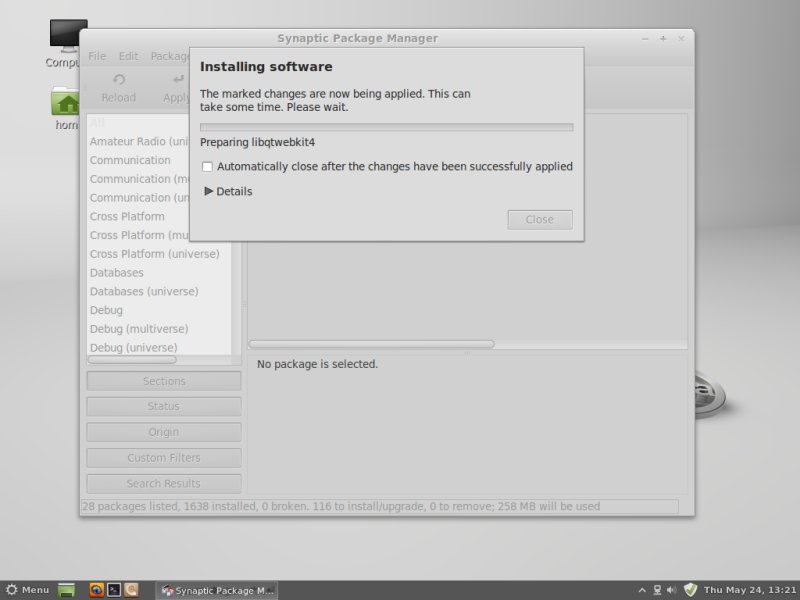Click the package list horizontal scrollbar
This screenshot has height=600, width=800.
point(371,344)
